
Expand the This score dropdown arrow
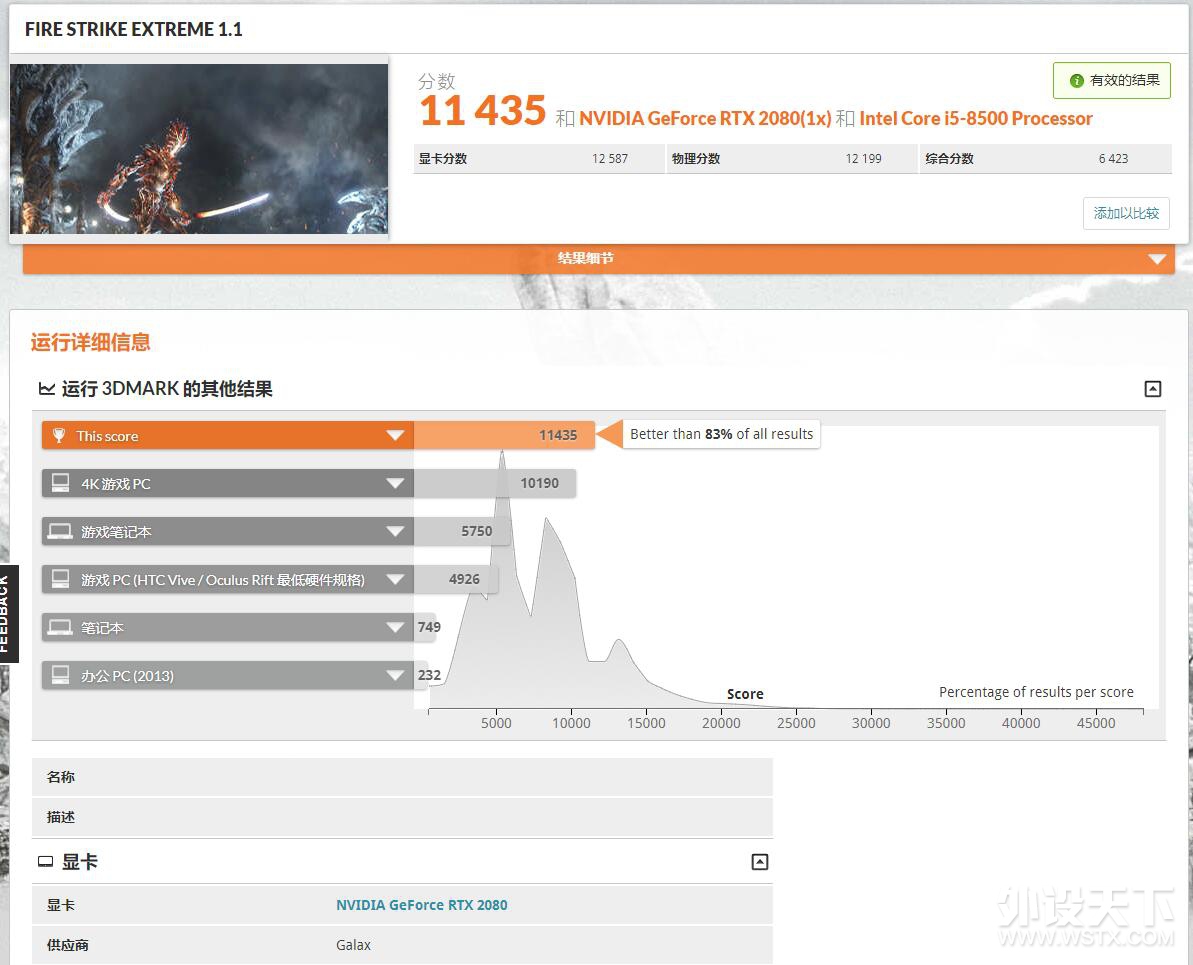pyautogui.click(x=395, y=435)
